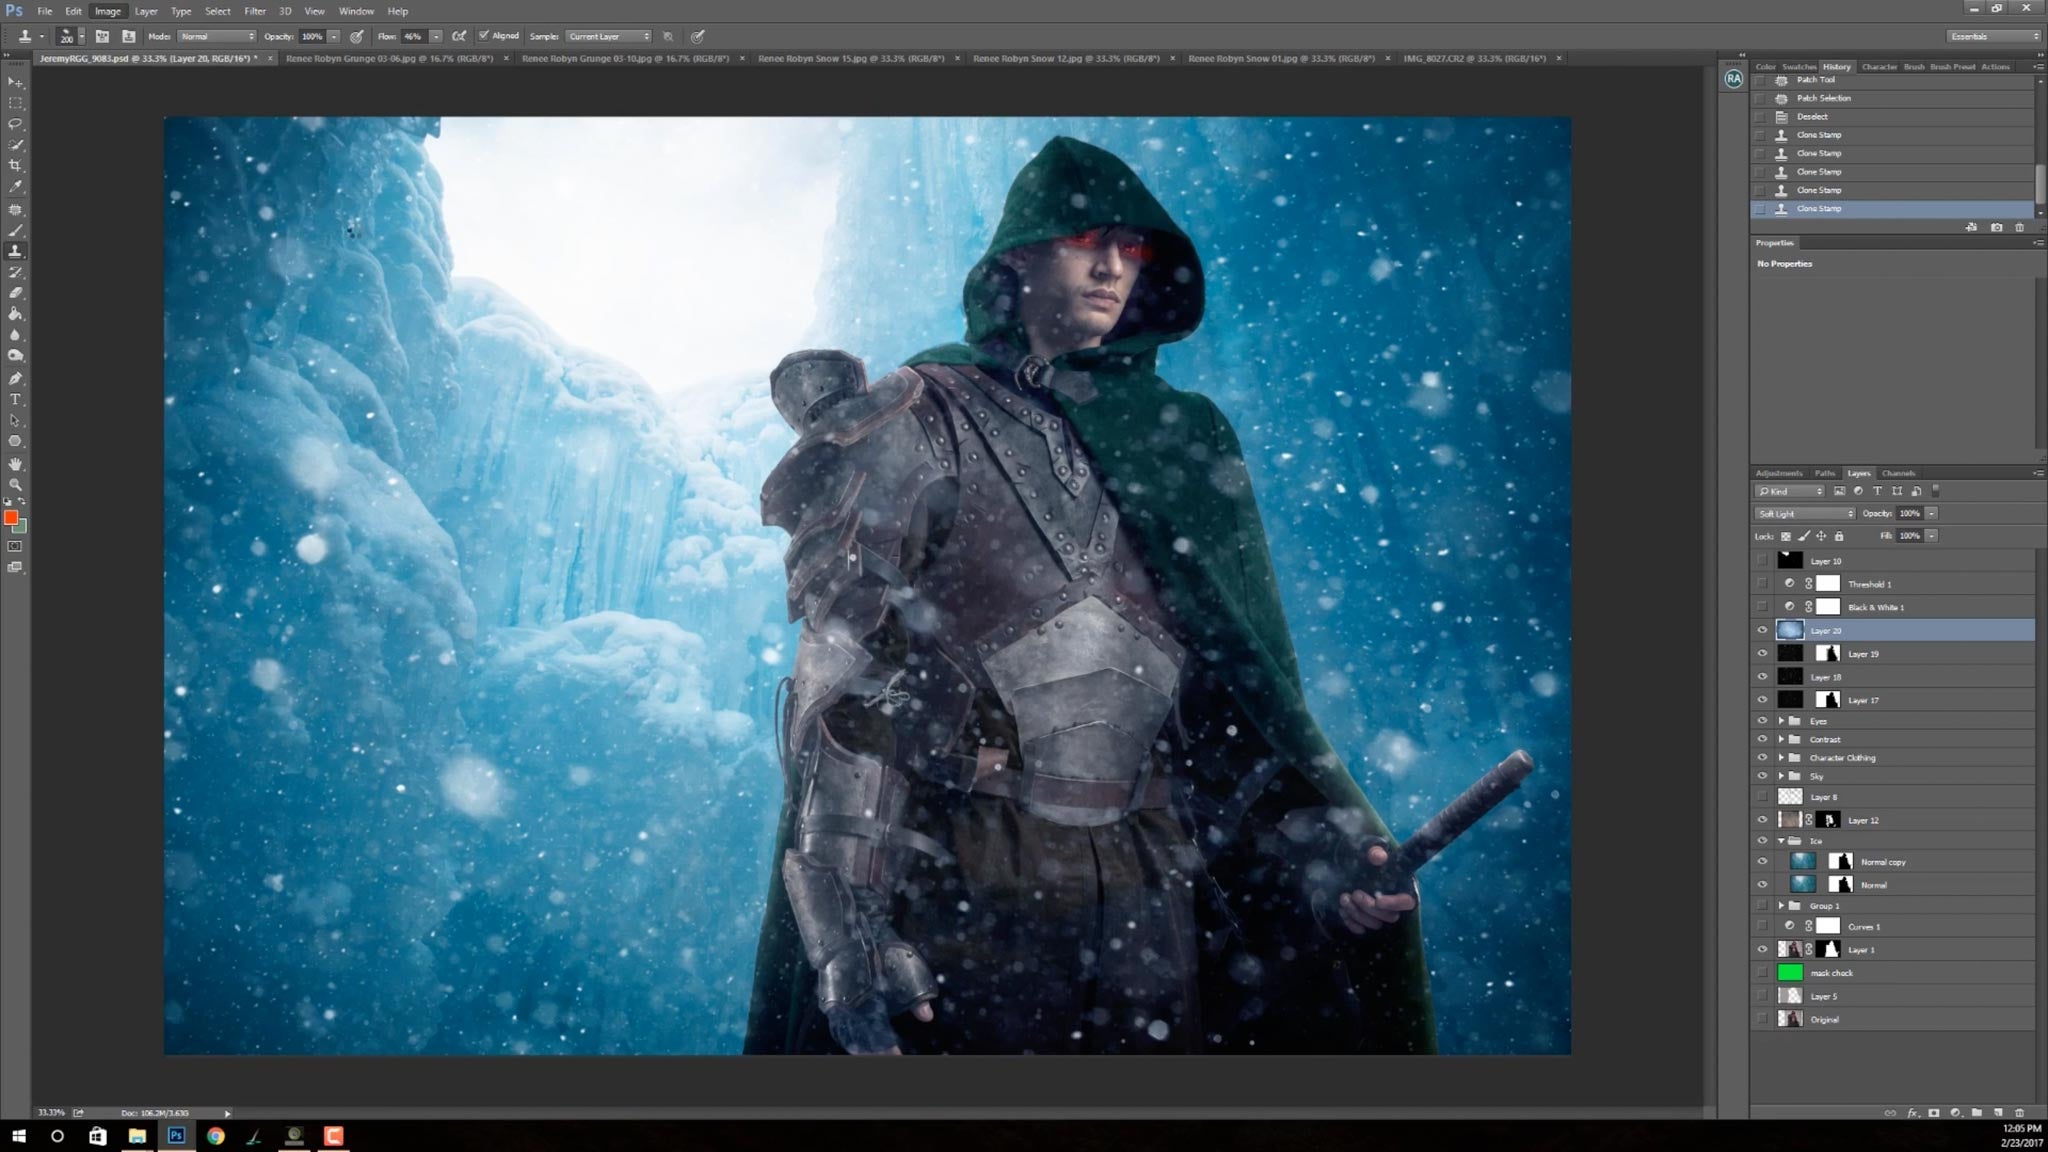
Task: Click the orange foreground color swatch
Action: click(x=12, y=518)
